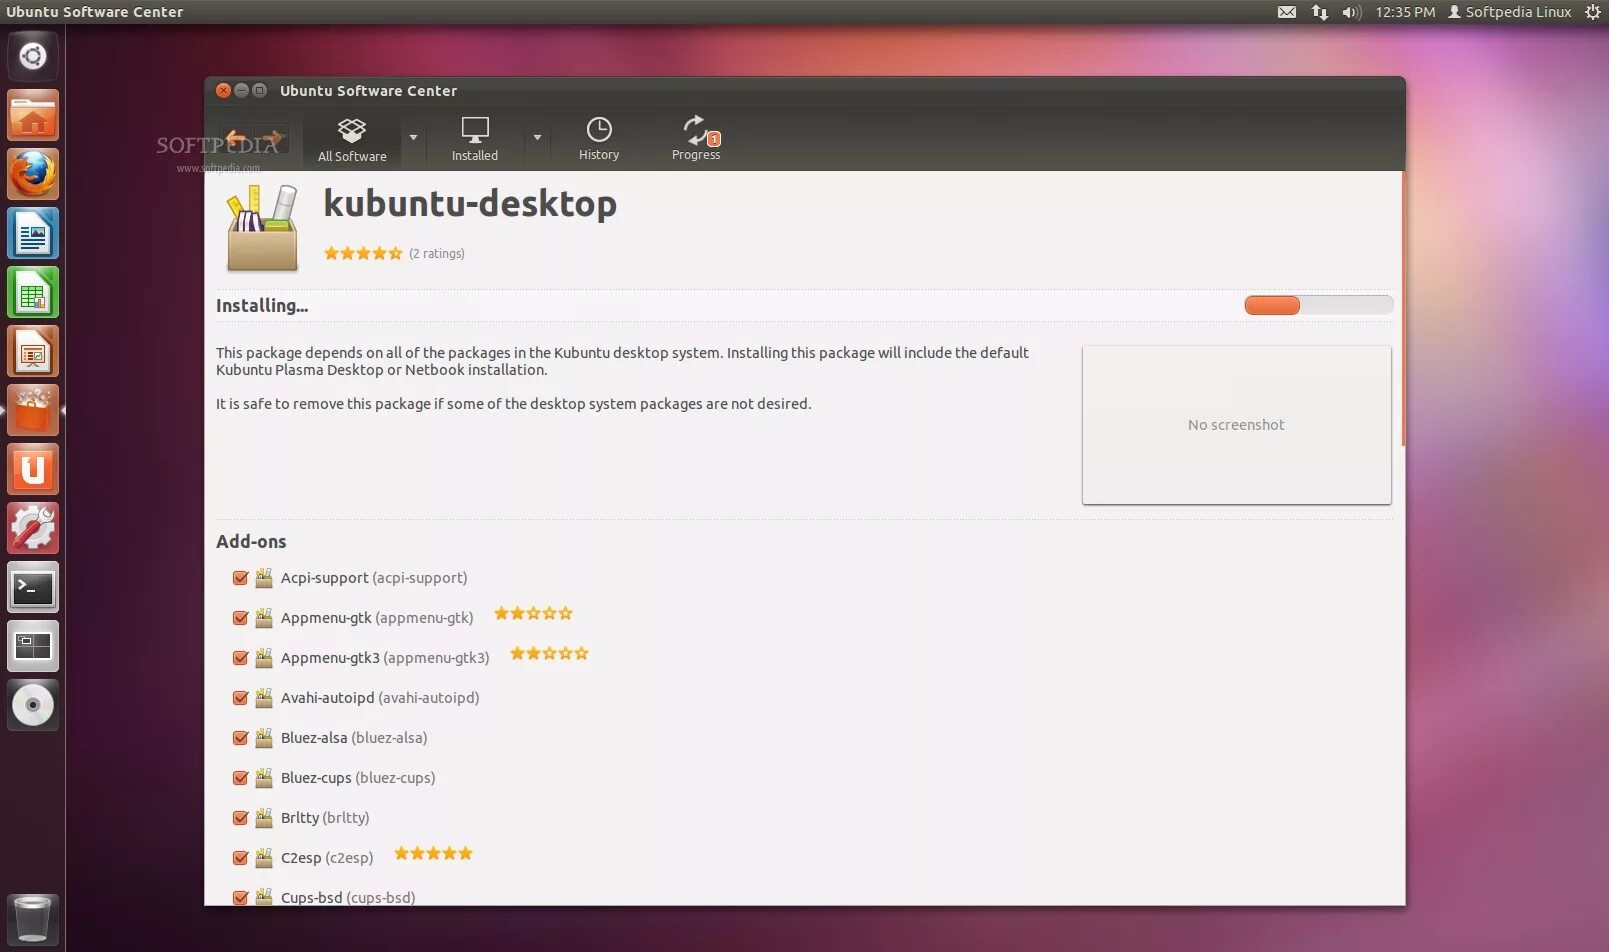Uncheck the Bluez-alsa add-on
Viewport: 1609px width, 952px height.
coord(240,738)
